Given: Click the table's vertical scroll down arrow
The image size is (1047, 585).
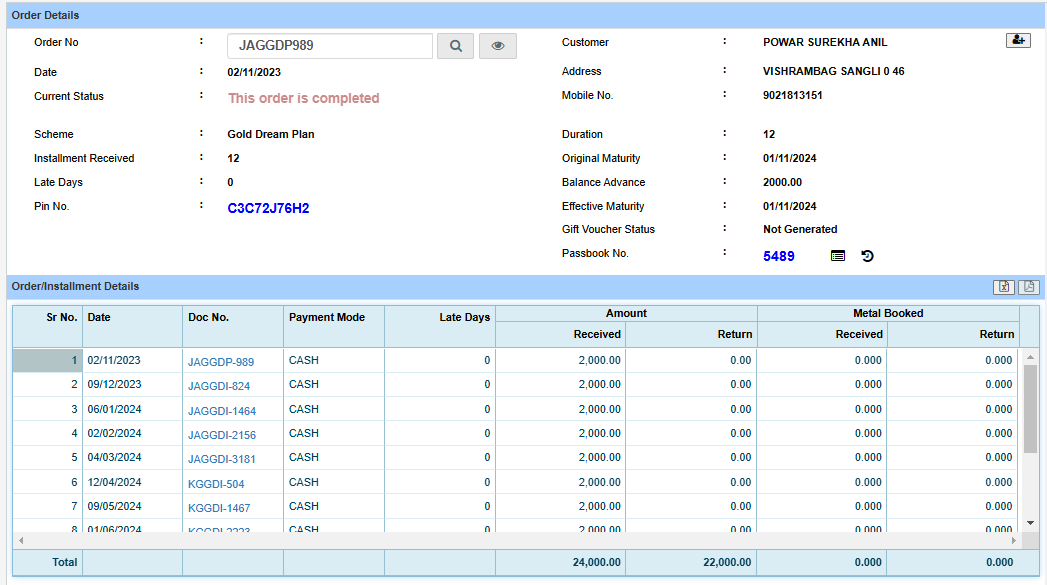Looking at the screenshot, I should [x=1030, y=523].
